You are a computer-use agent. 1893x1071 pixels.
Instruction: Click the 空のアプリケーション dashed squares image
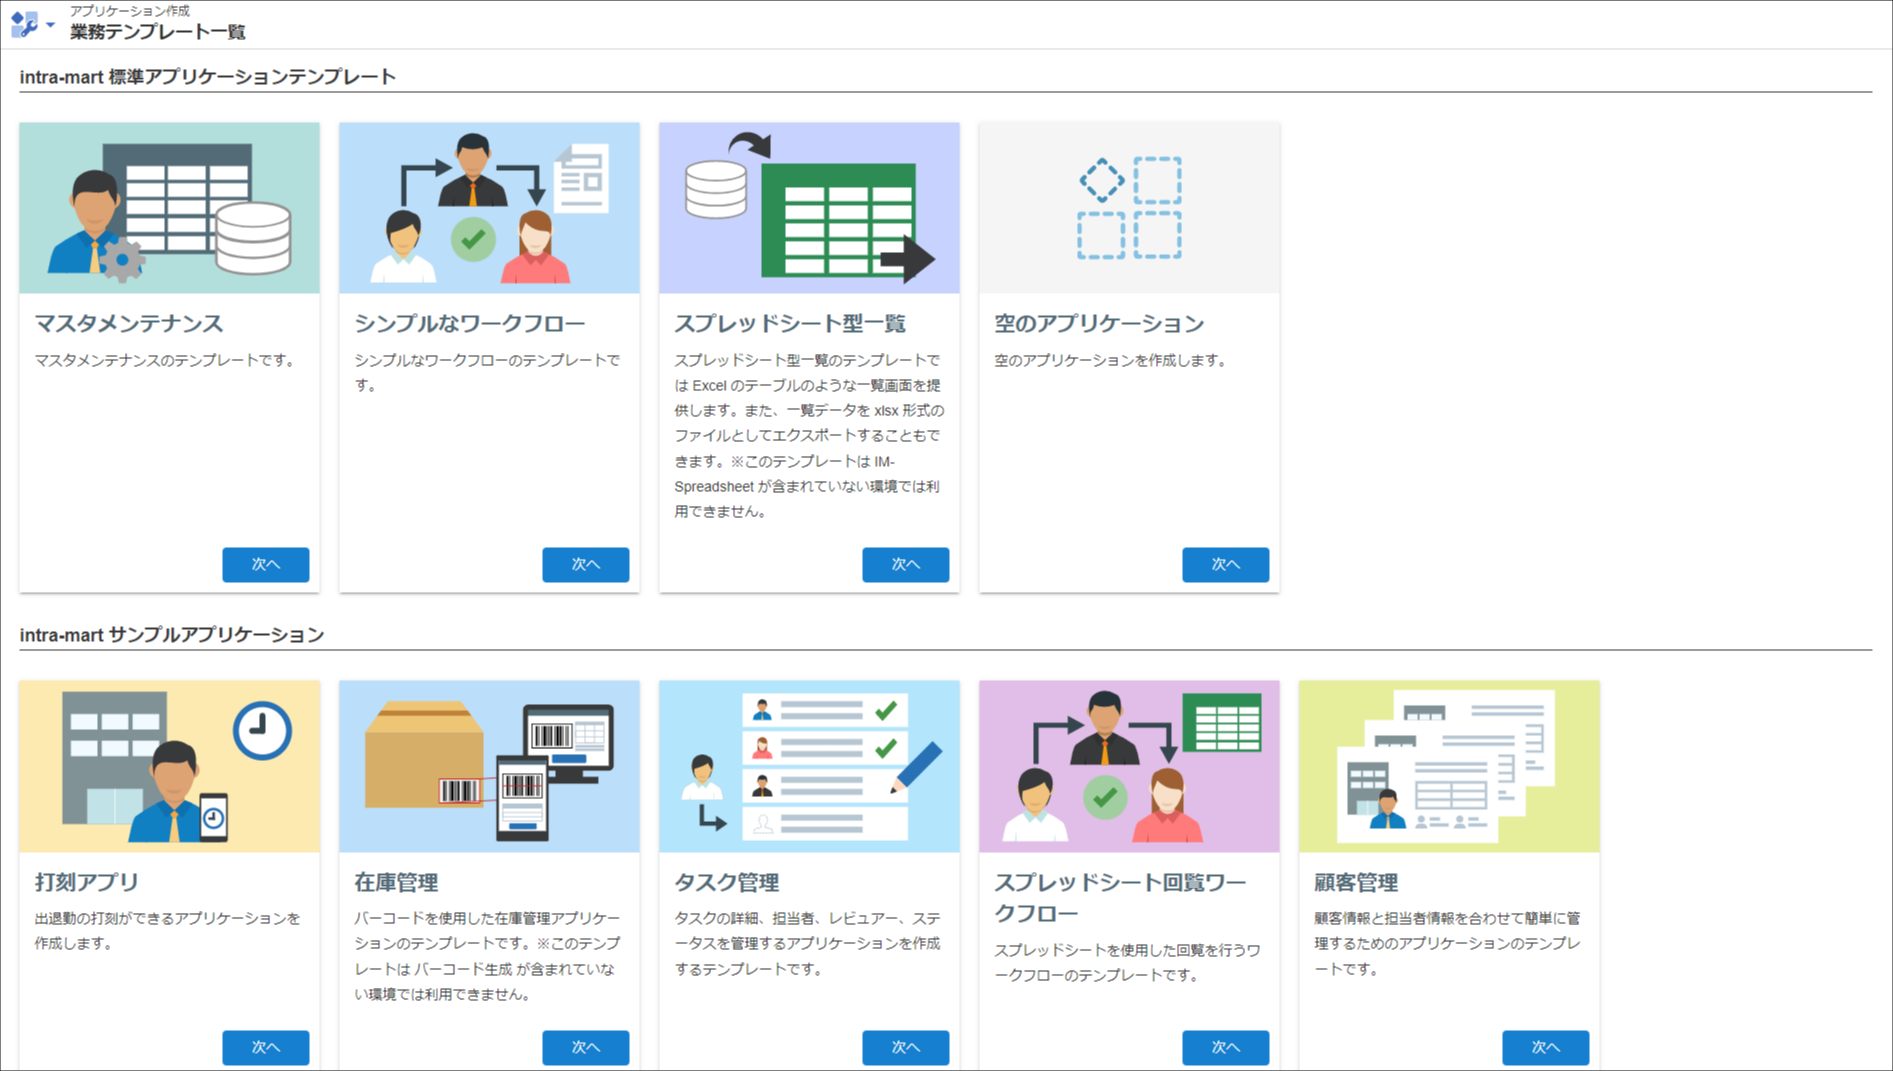[x=1130, y=208]
